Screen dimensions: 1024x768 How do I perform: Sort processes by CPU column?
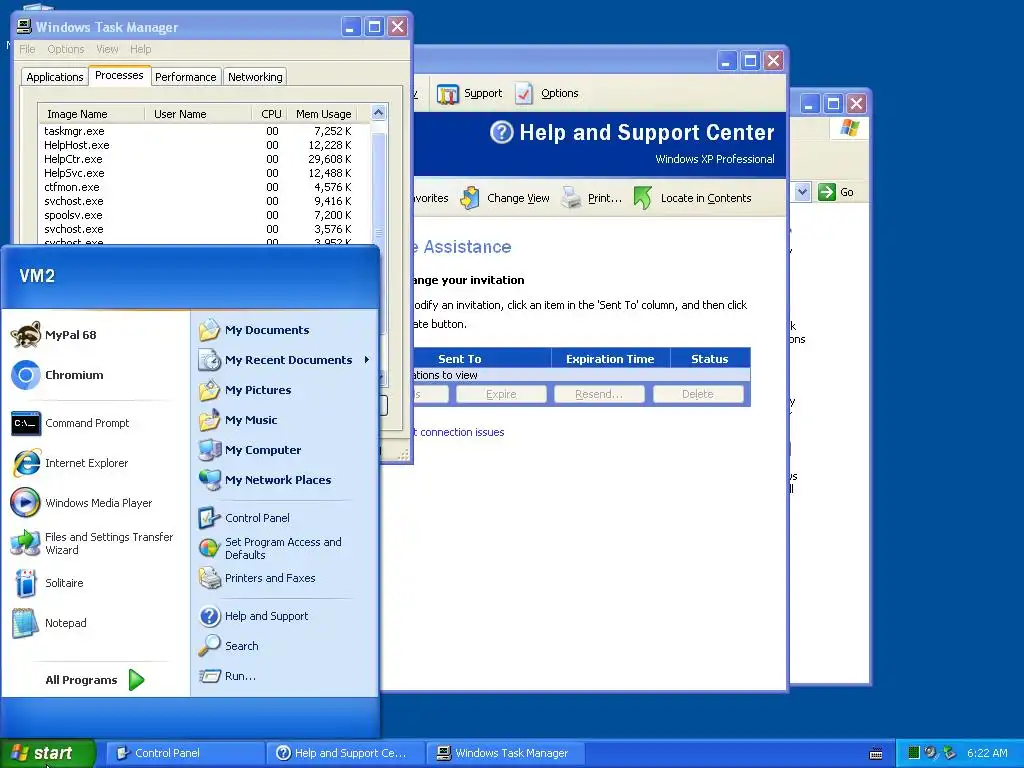(269, 114)
